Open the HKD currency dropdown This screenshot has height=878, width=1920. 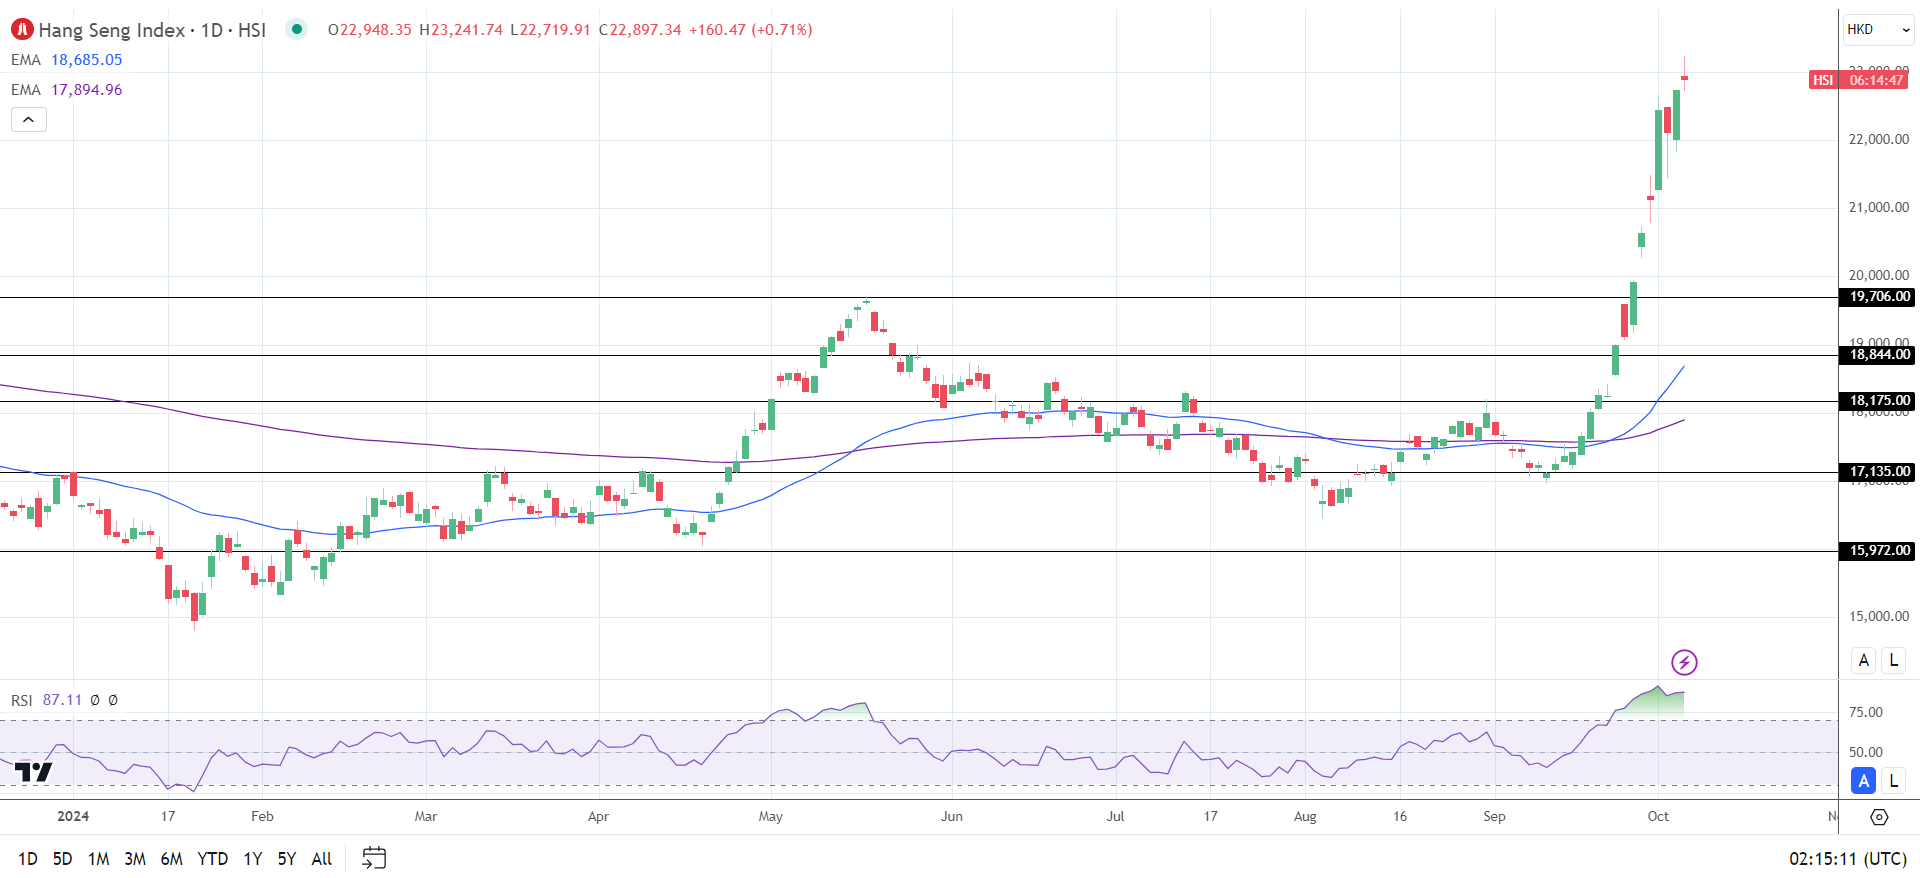(1879, 29)
